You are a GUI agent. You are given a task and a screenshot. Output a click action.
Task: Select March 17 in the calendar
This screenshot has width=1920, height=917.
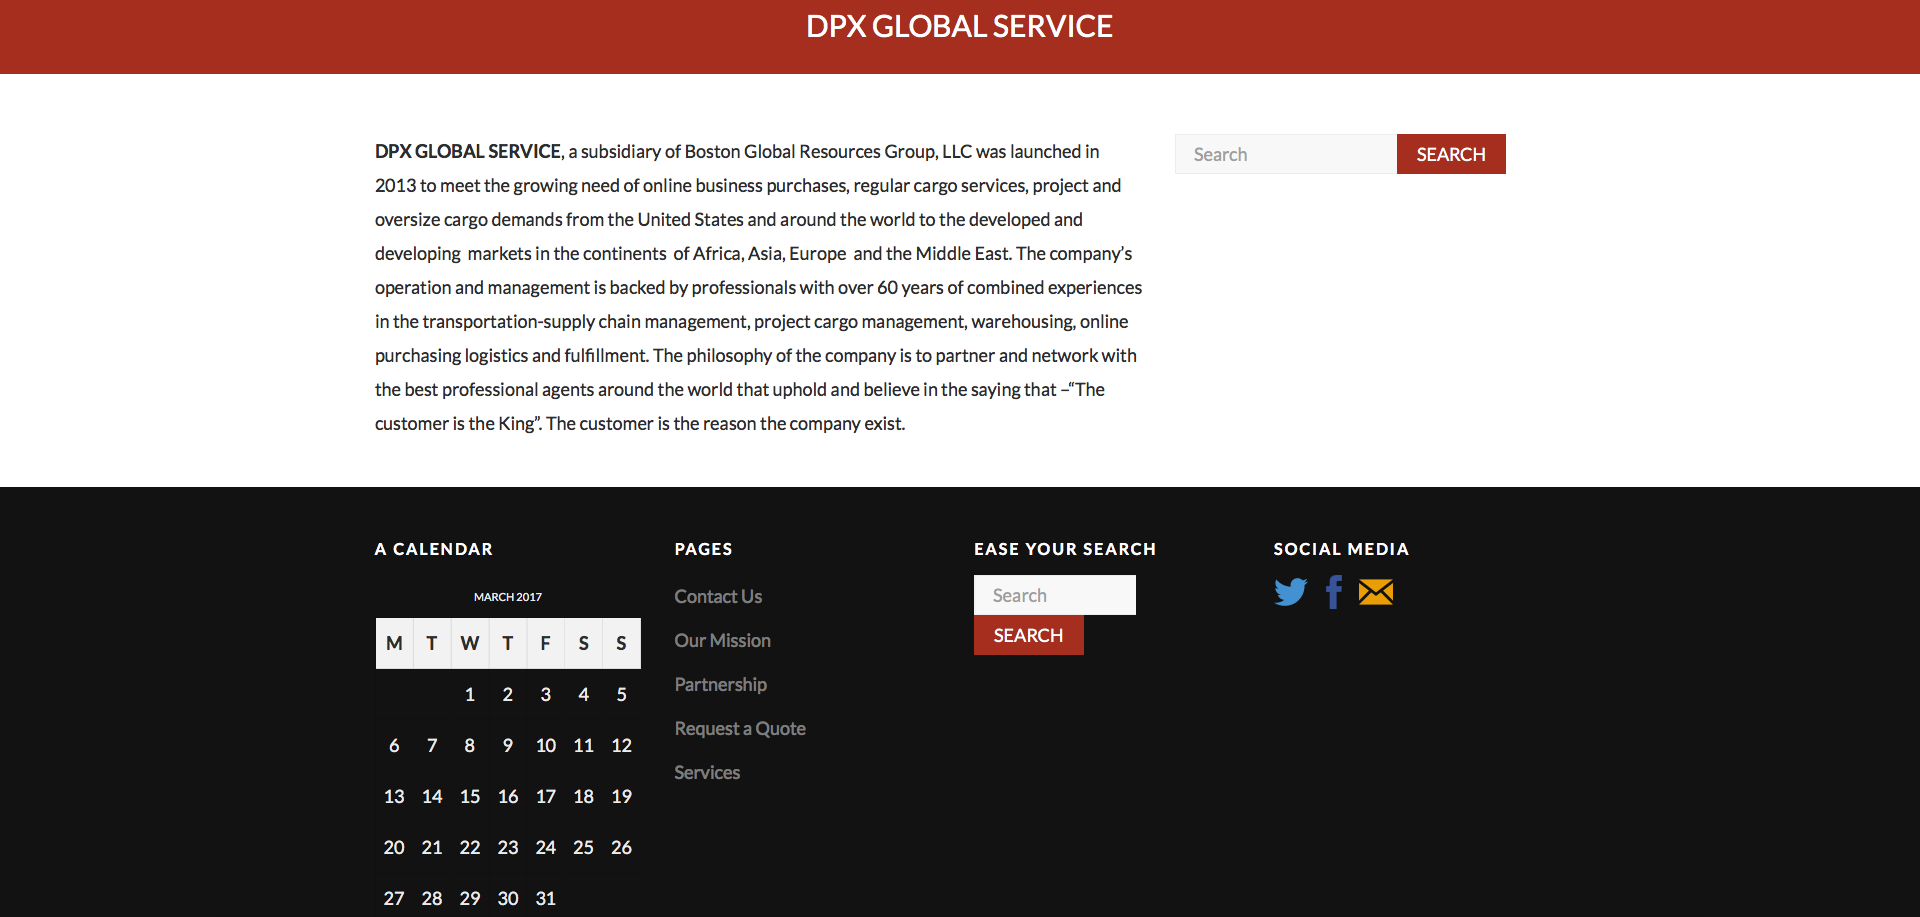point(545,797)
